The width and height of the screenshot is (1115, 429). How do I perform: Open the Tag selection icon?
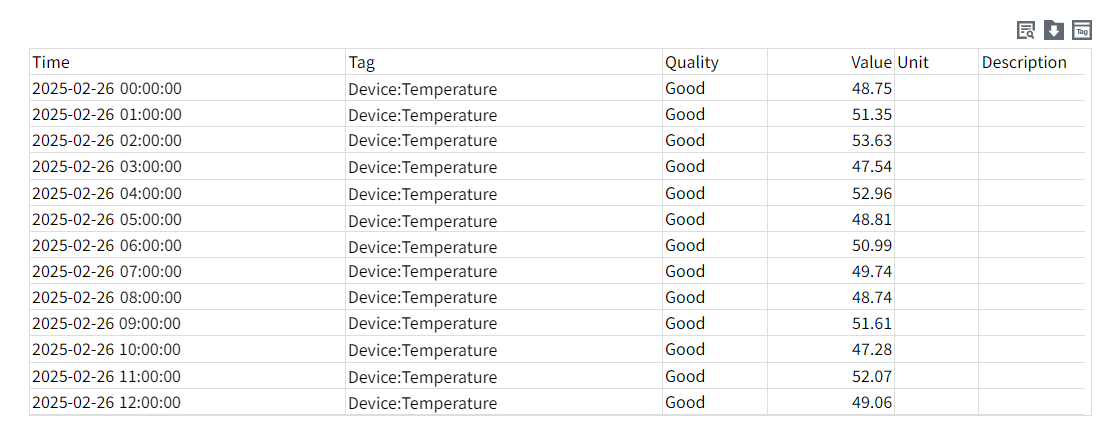click(x=1081, y=30)
